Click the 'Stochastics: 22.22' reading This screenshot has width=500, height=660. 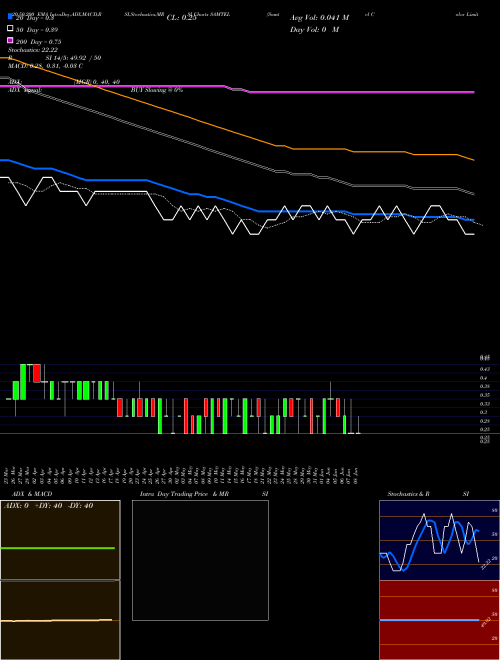pyautogui.click(x=33, y=50)
